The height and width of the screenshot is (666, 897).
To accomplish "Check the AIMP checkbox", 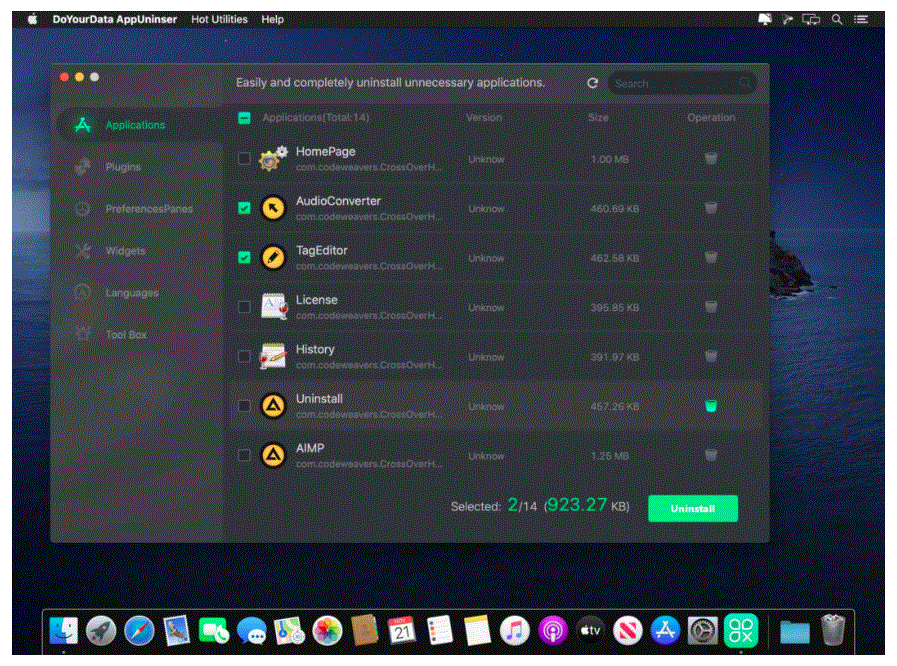I will click(x=244, y=455).
